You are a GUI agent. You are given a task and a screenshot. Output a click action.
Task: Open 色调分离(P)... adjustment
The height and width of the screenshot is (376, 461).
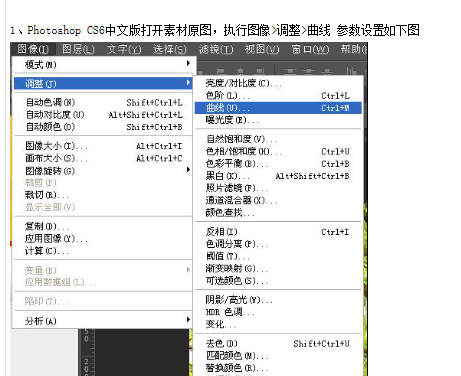click(x=278, y=244)
